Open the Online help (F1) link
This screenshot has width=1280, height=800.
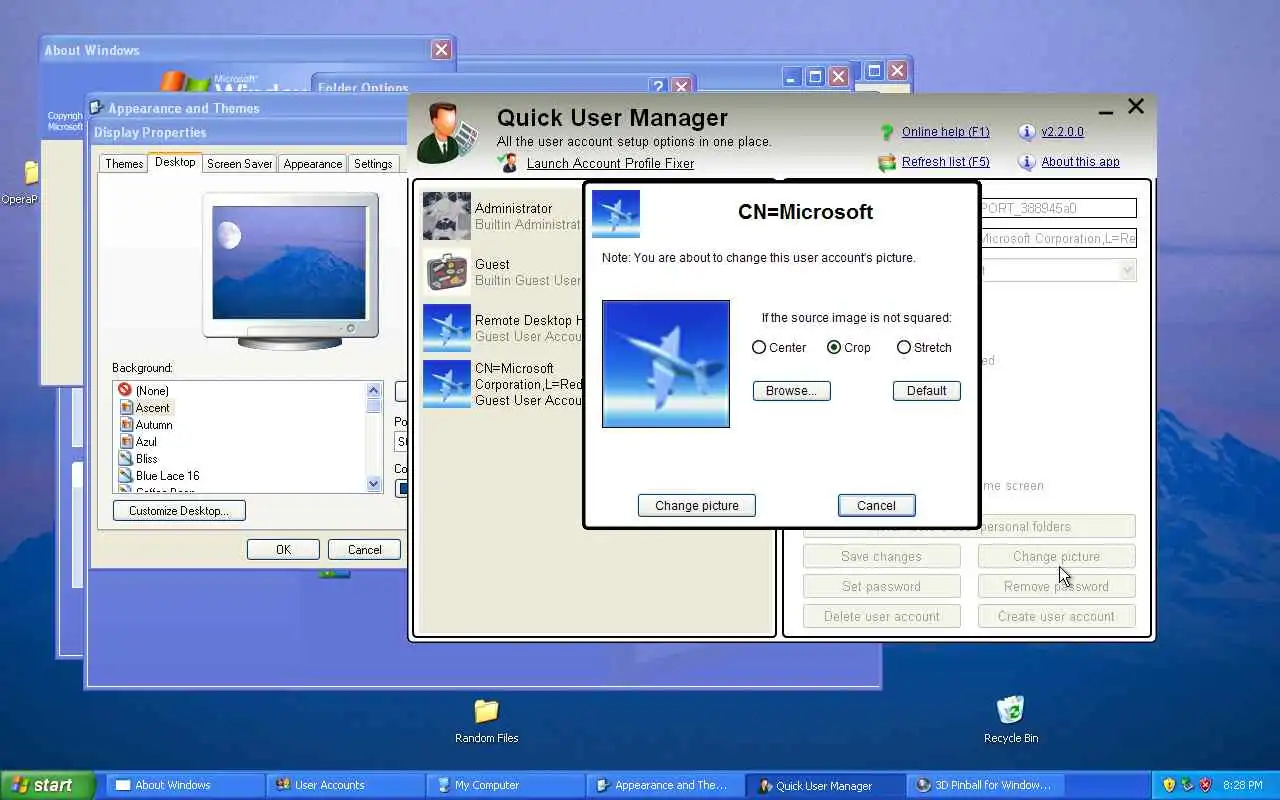pyautogui.click(x=945, y=132)
